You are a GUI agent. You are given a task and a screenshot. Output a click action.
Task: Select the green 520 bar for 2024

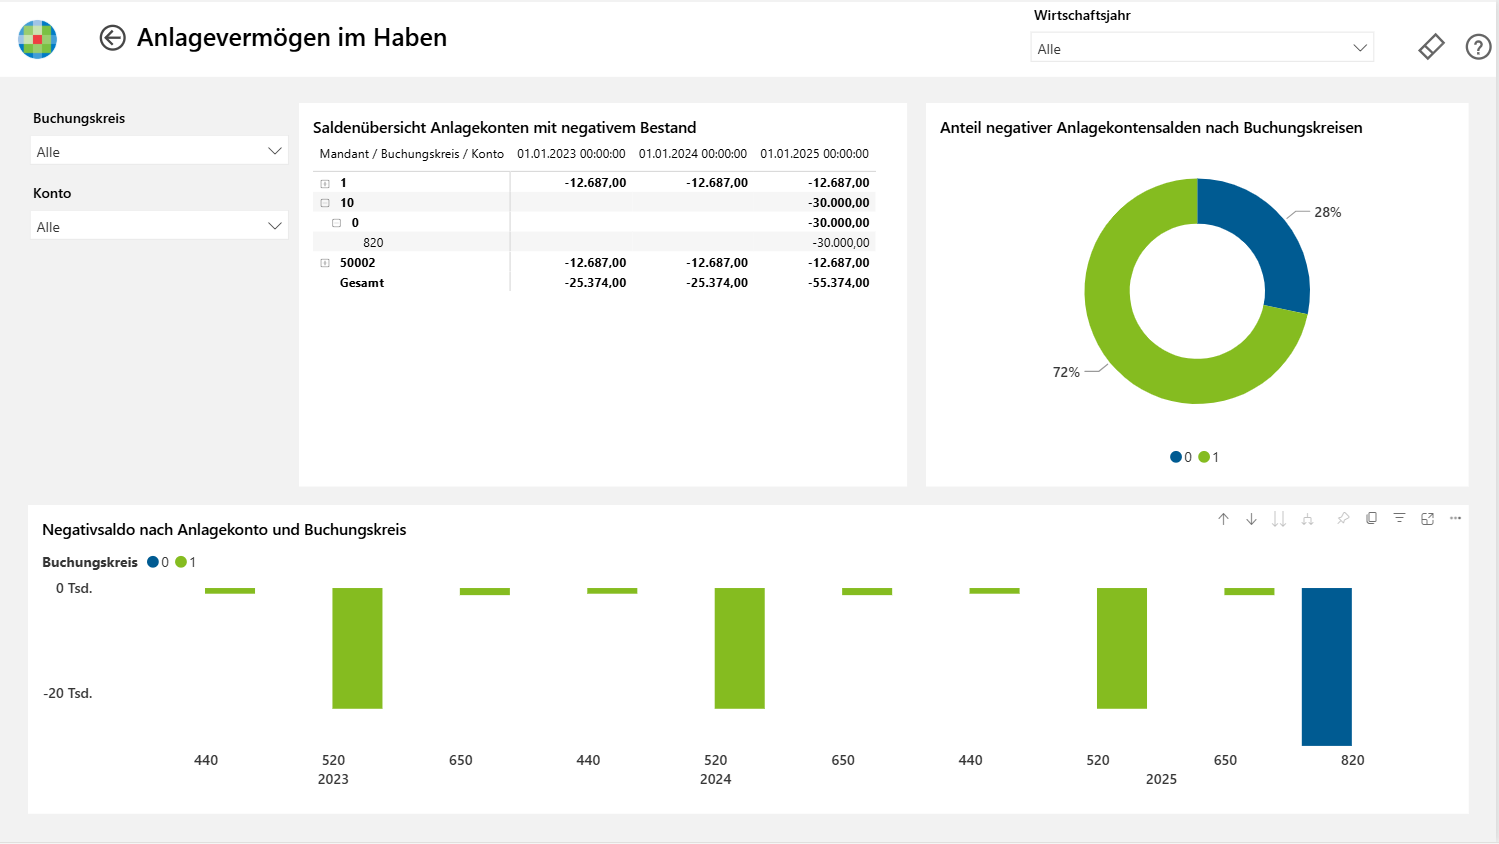(x=740, y=648)
